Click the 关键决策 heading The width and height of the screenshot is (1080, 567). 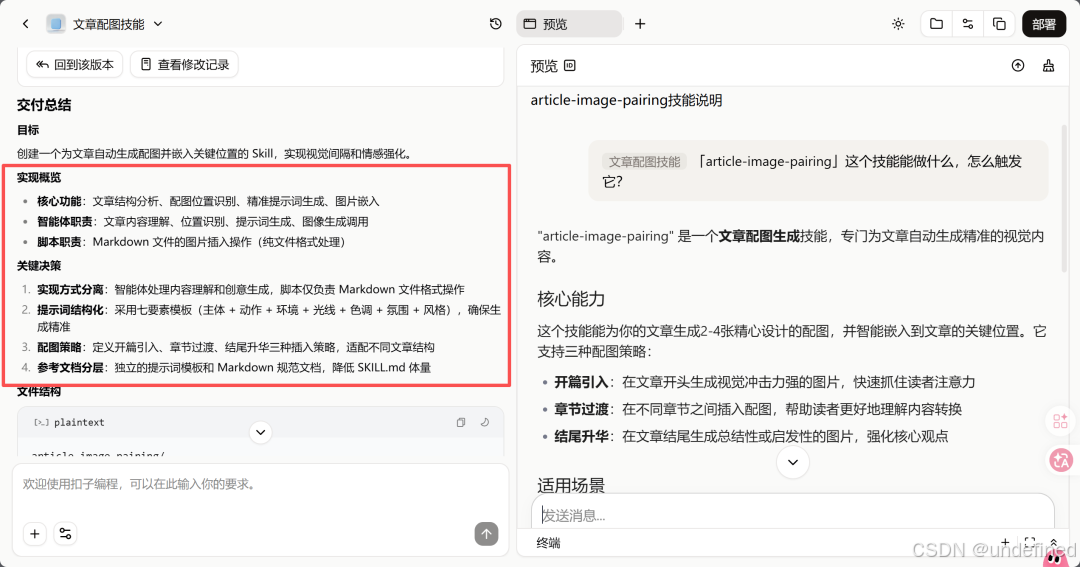(39, 265)
